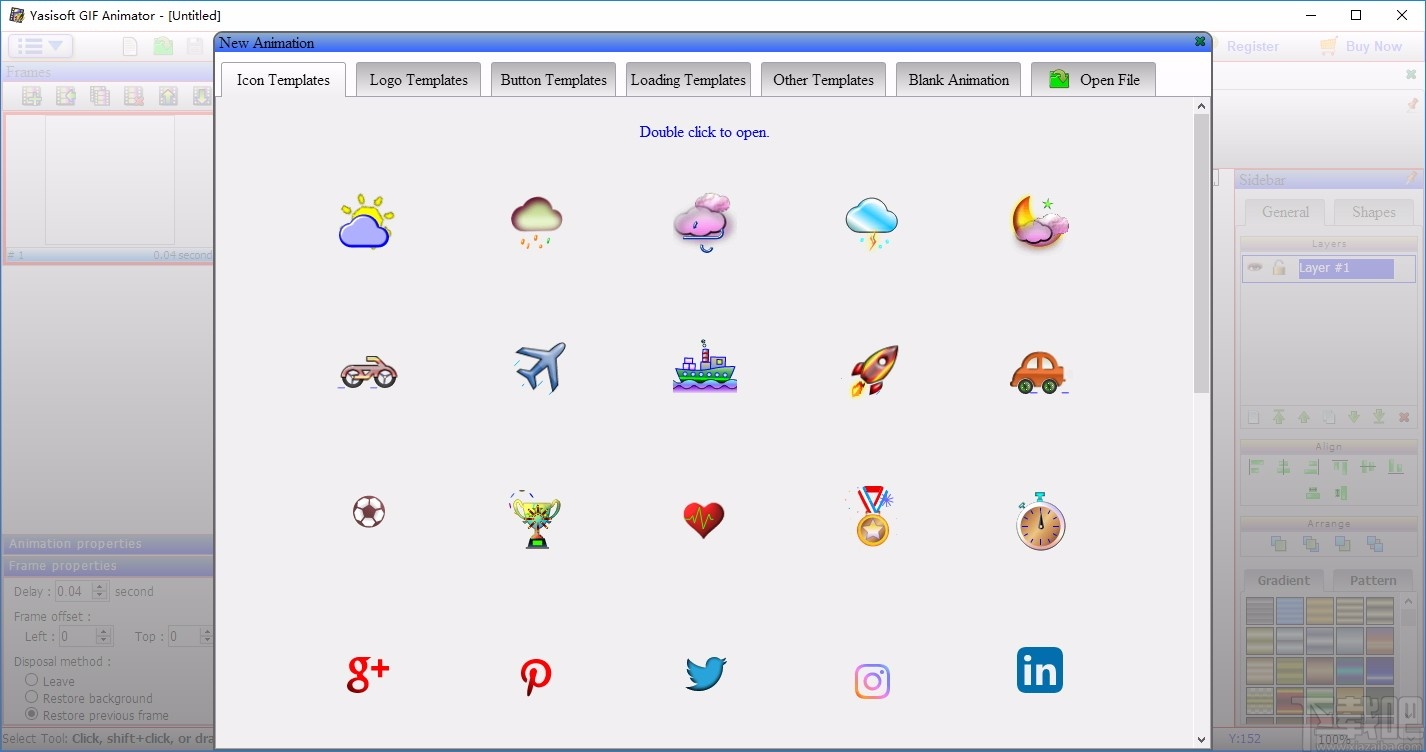The height and width of the screenshot is (752, 1426).
Task: Open the Google Plus icon template
Action: pyautogui.click(x=367, y=674)
